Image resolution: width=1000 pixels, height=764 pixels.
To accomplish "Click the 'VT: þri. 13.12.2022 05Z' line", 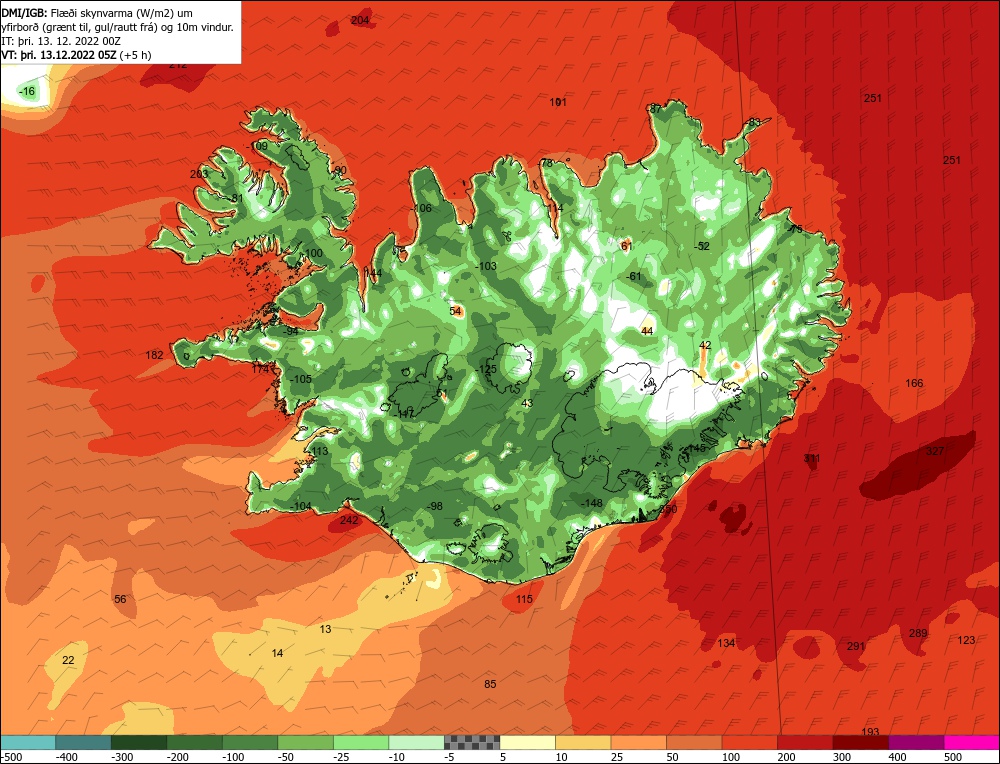I will tap(77, 55).
